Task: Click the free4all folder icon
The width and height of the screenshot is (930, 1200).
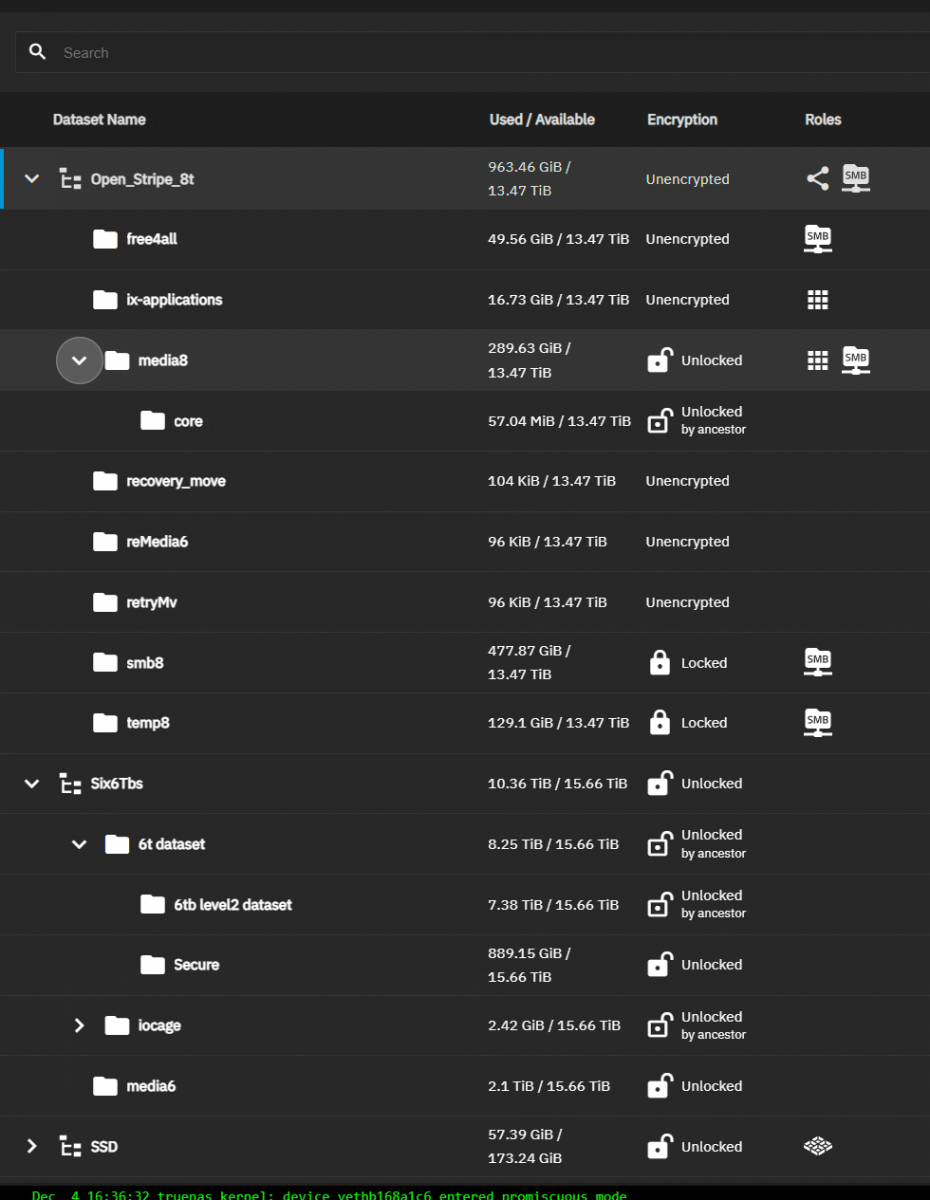Action: click(105, 239)
